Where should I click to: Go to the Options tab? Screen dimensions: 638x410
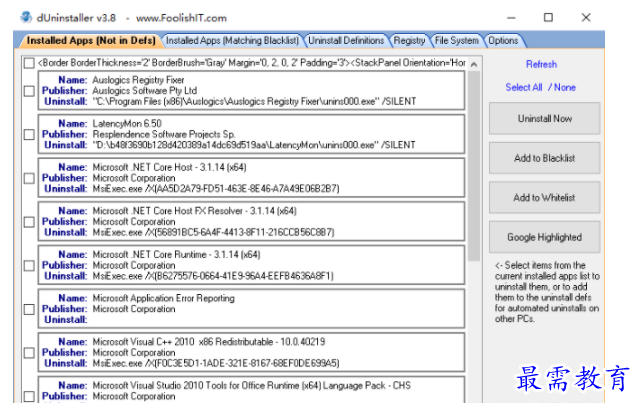click(503, 41)
